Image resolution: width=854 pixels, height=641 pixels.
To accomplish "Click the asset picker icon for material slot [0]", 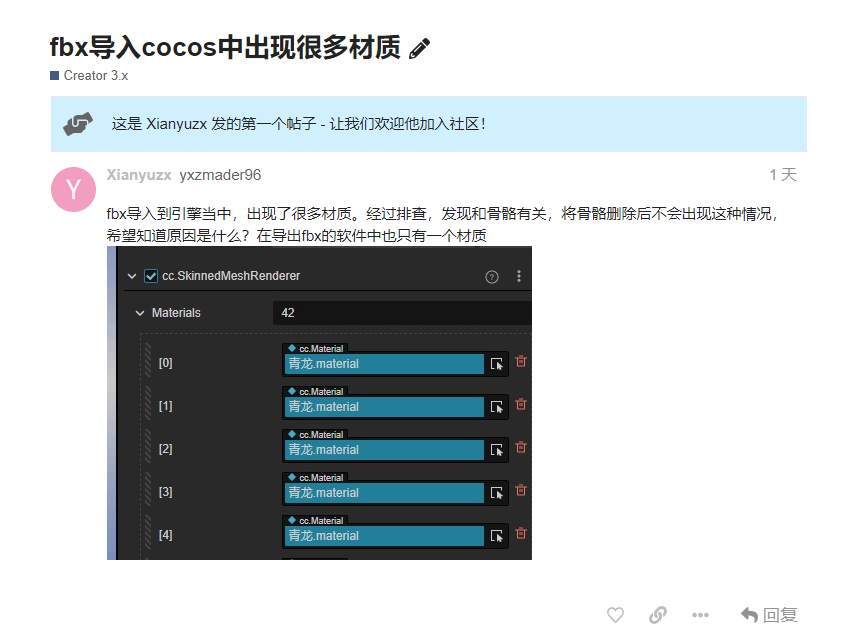I will 495,363.
